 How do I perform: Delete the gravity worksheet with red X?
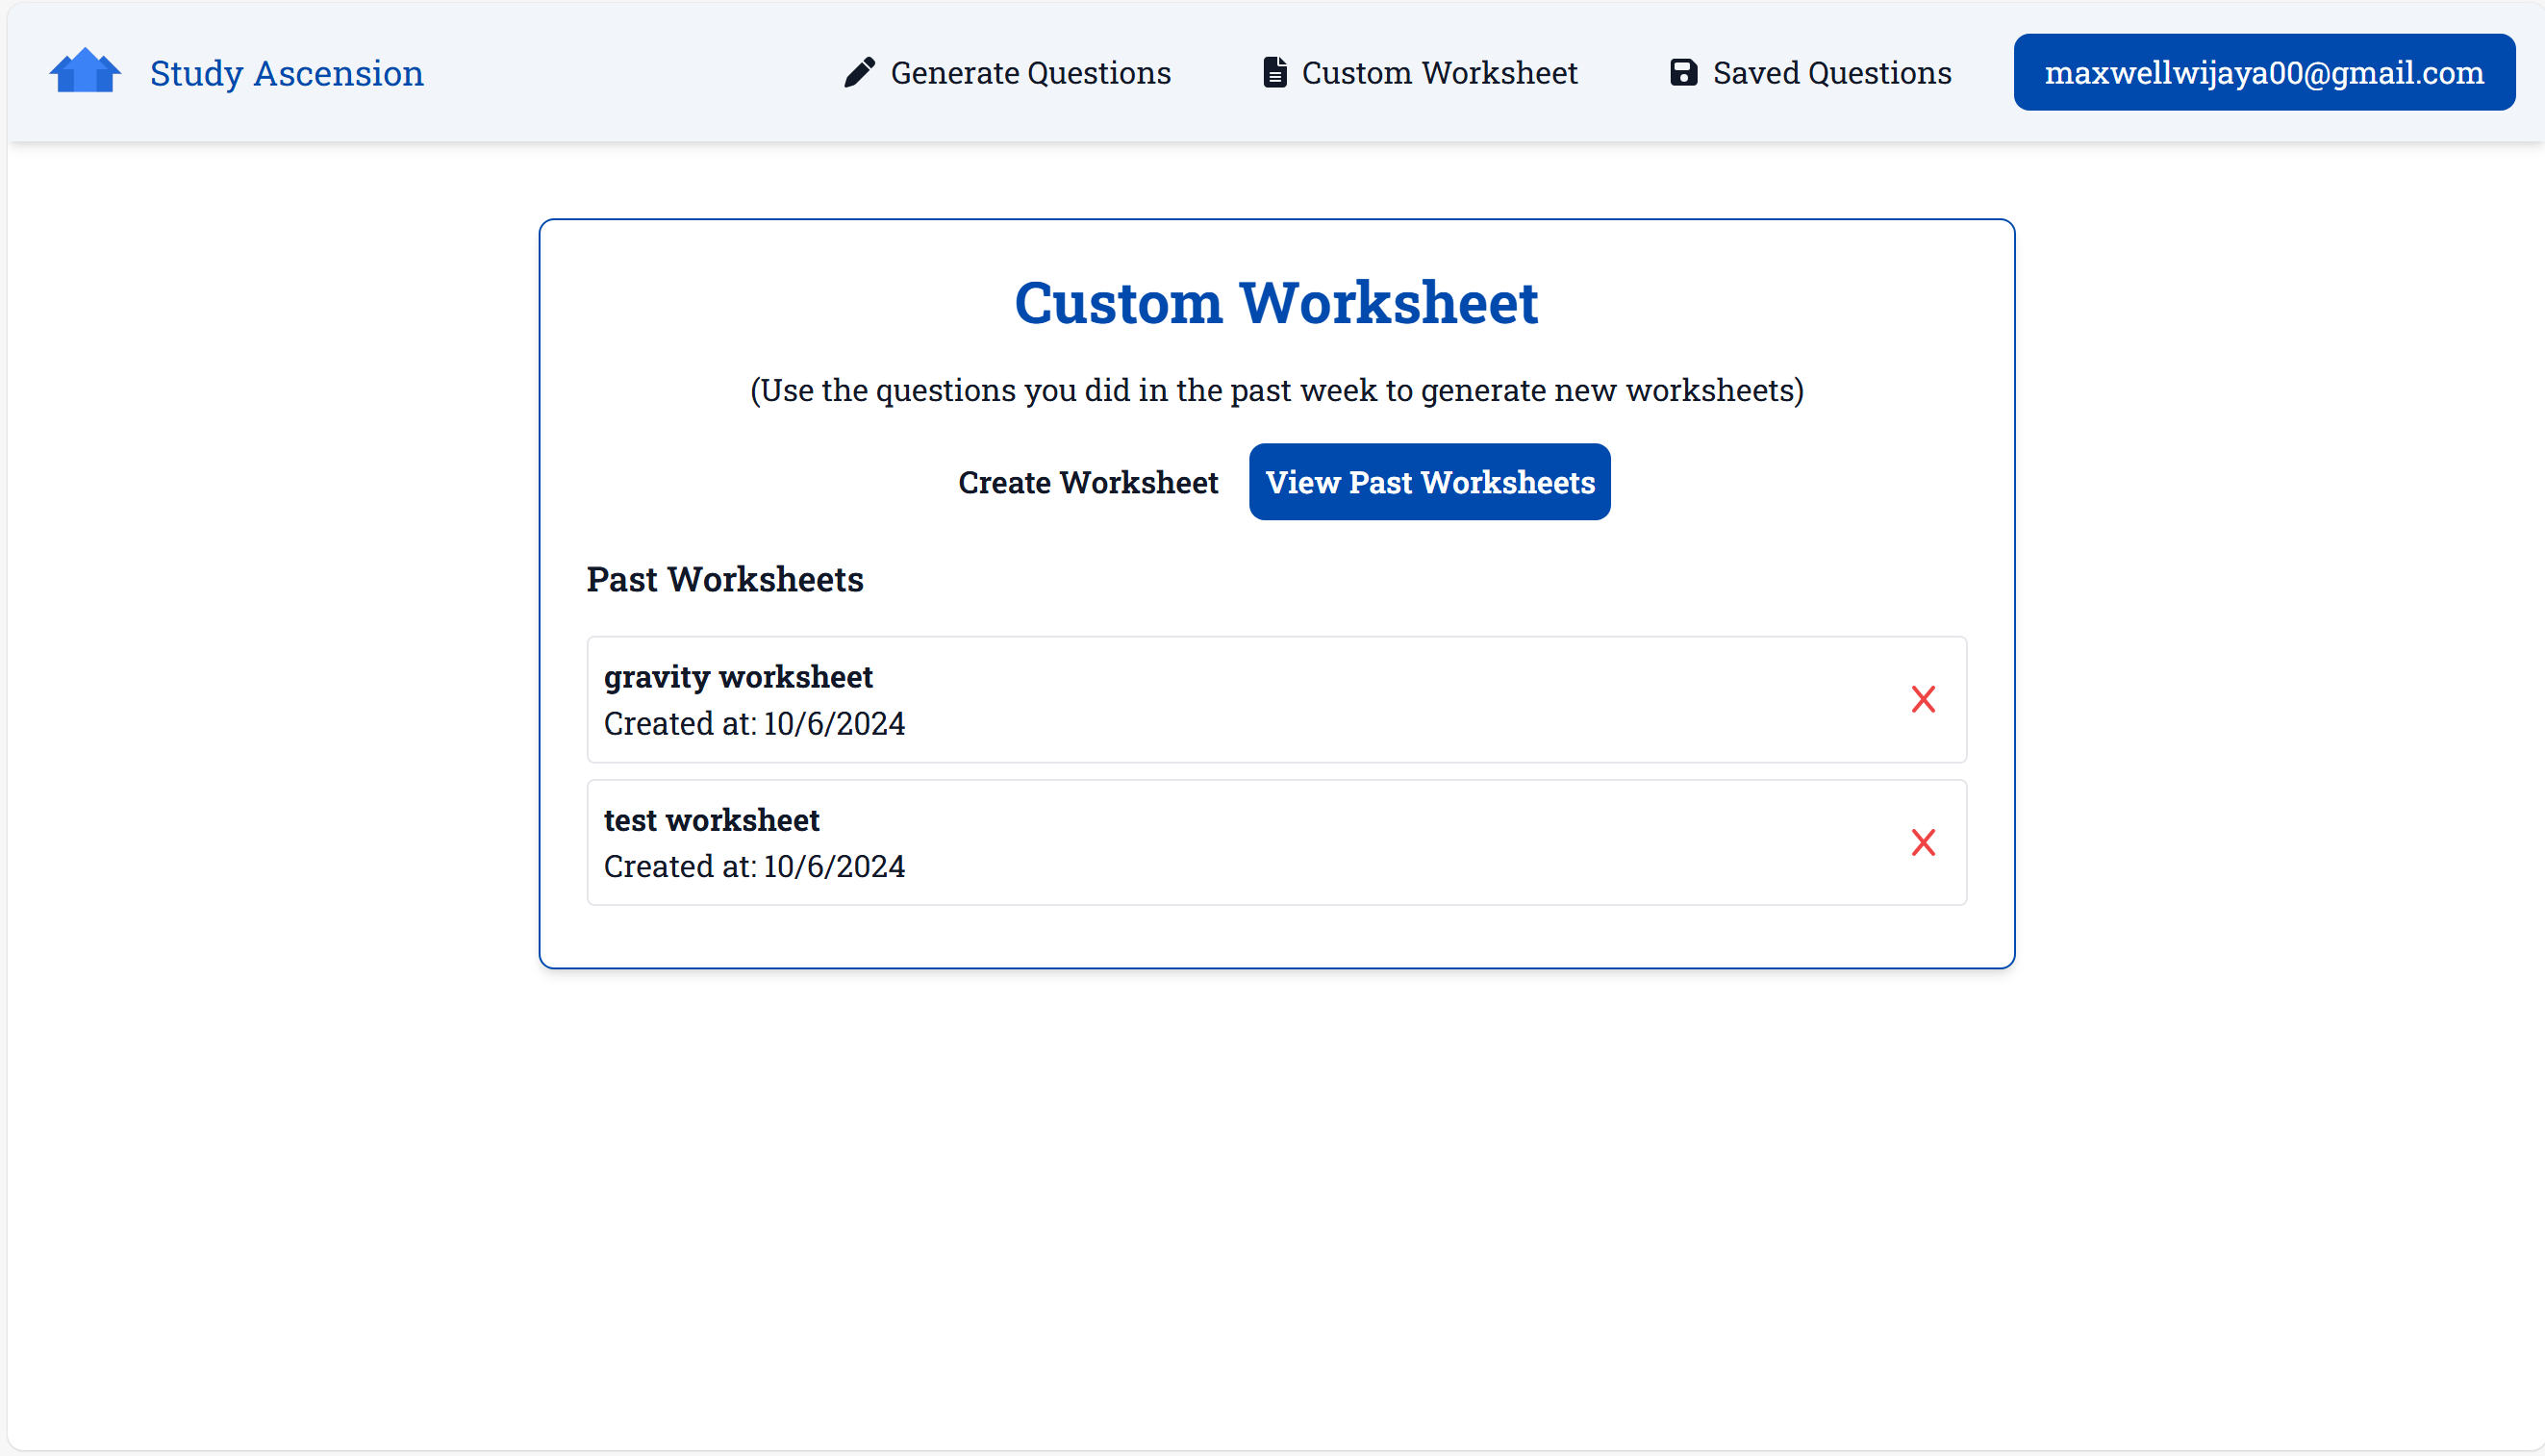coord(1922,699)
